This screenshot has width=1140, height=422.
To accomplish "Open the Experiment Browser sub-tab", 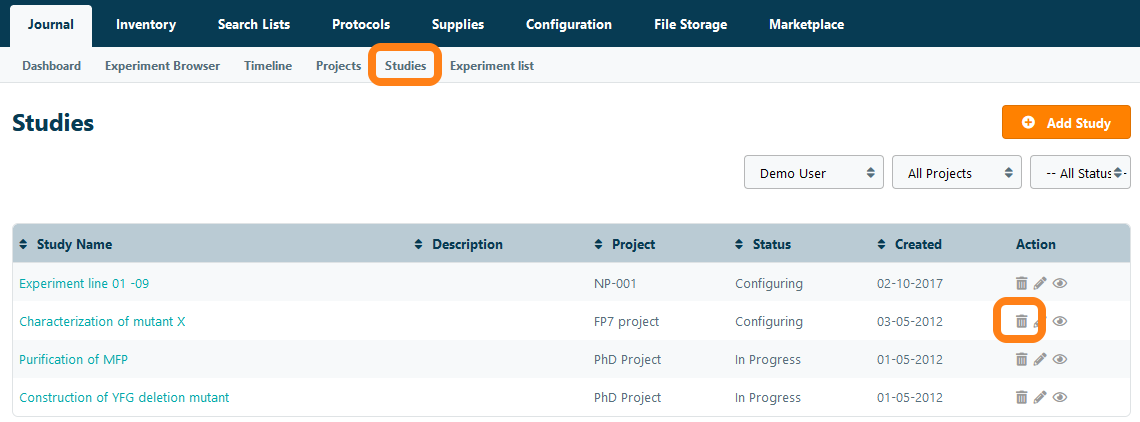I will 162,66.
